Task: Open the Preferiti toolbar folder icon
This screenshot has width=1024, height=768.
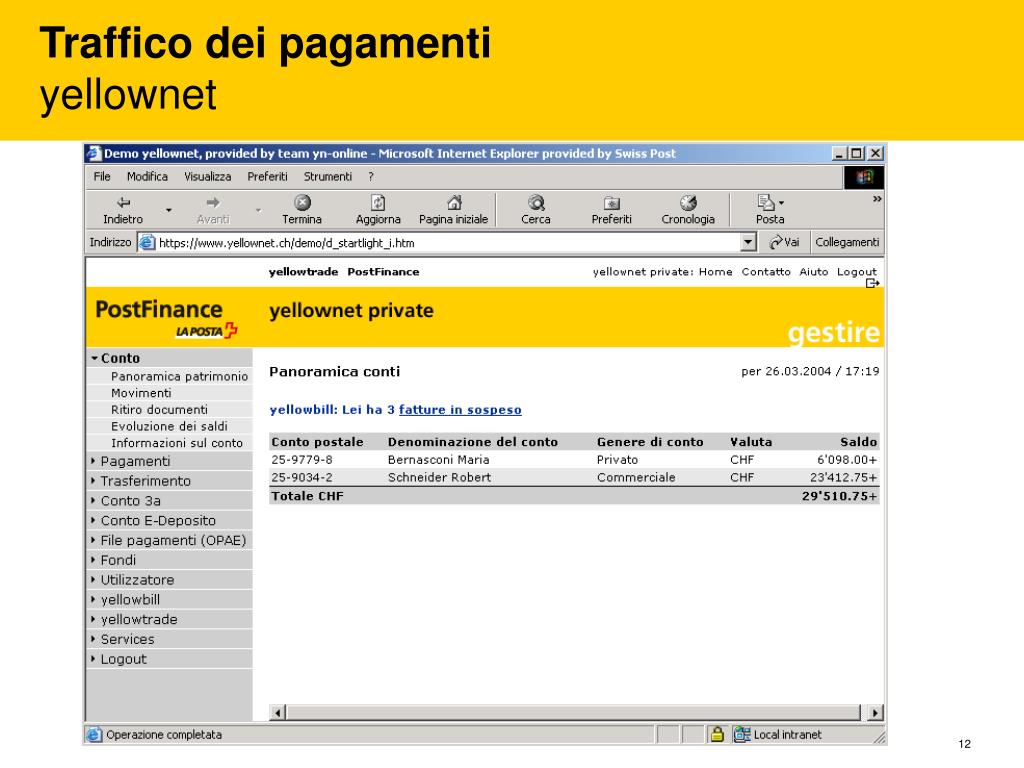Action: (612, 203)
